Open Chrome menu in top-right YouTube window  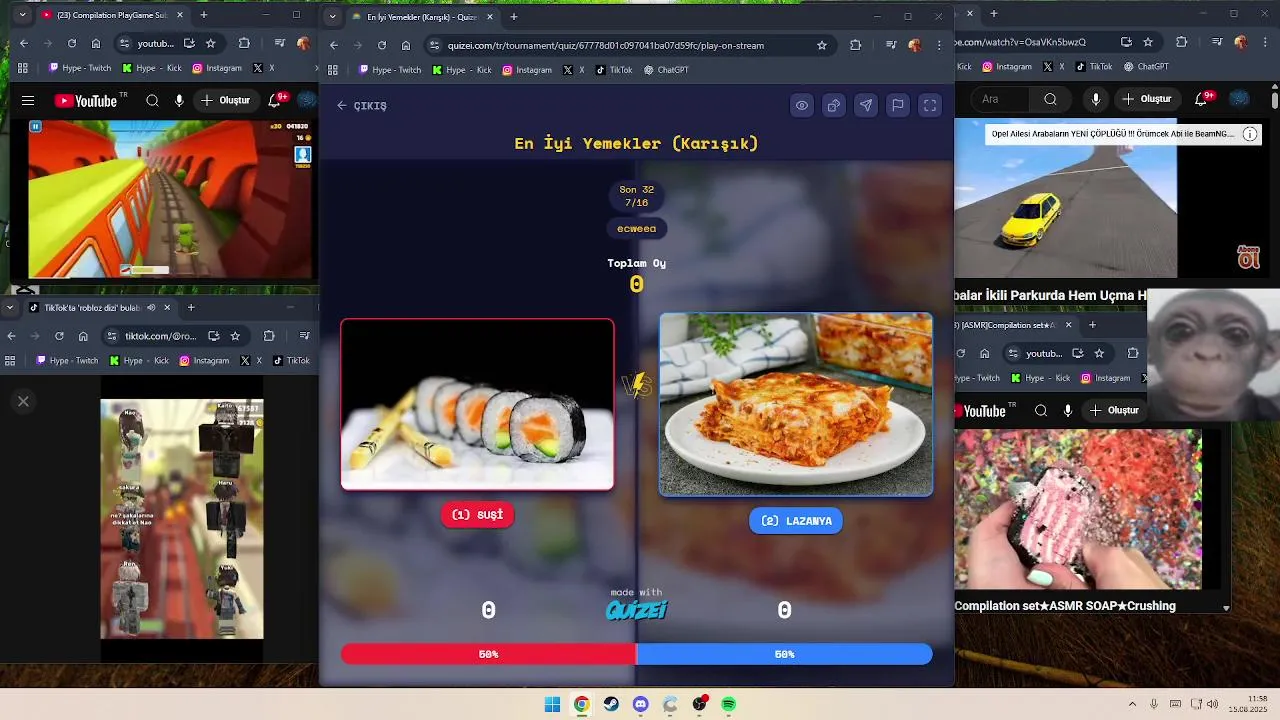(x=1264, y=42)
